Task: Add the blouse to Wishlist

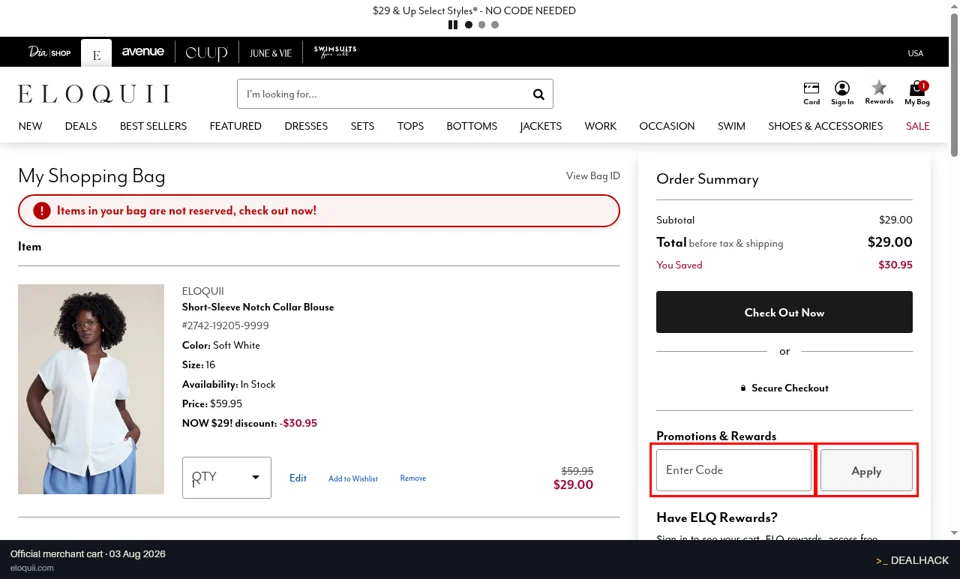Action: click(x=353, y=479)
